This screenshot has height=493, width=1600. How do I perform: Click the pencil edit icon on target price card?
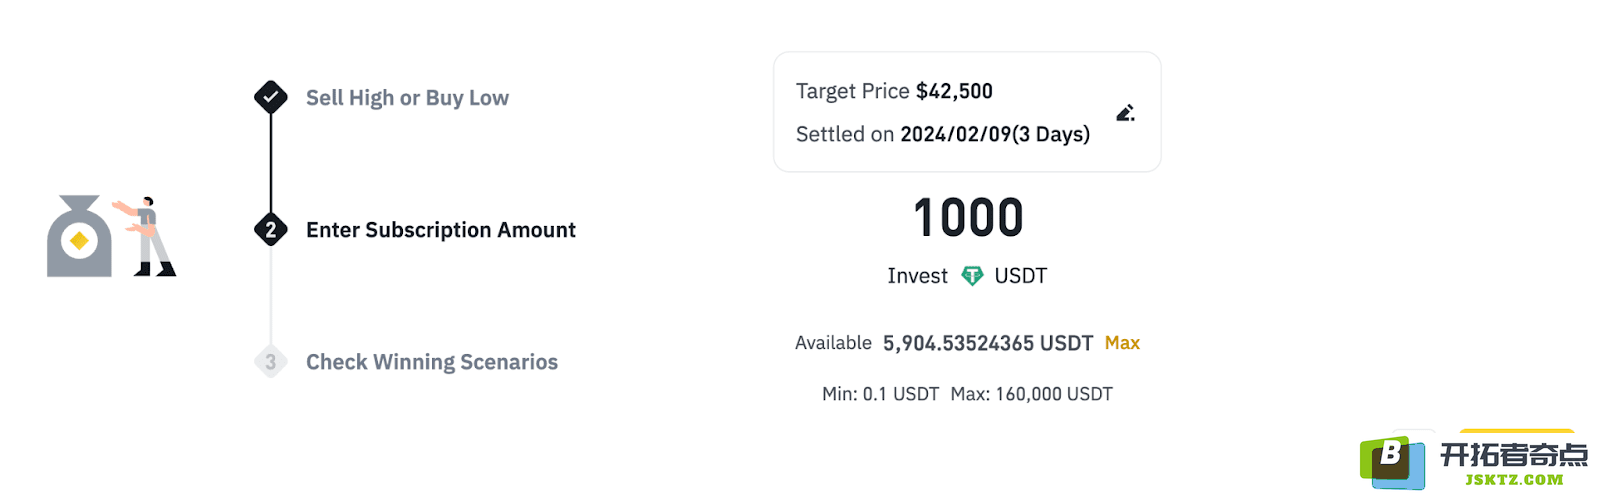click(1125, 113)
